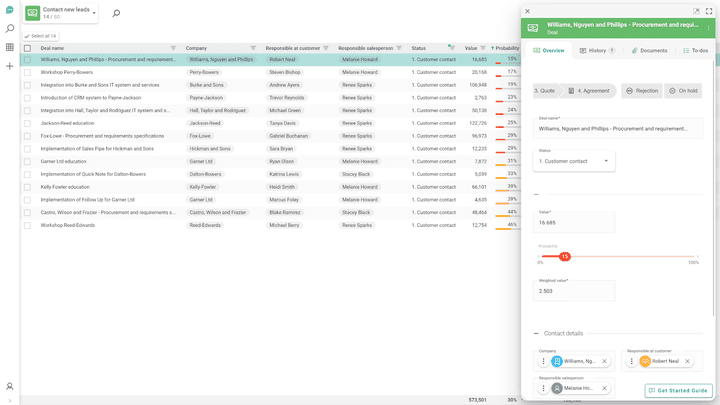This screenshot has width=720, height=405.
Task: Select checkbox for Kelly Fowler education row
Action: [x=27, y=187]
